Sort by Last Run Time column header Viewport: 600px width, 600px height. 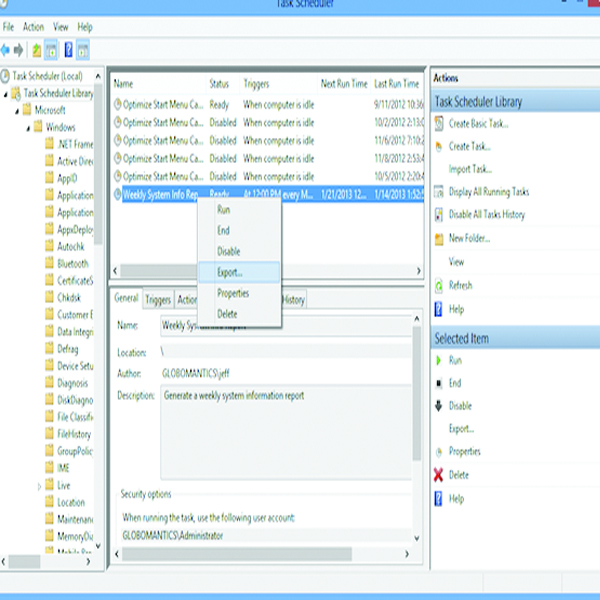click(397, 84)
